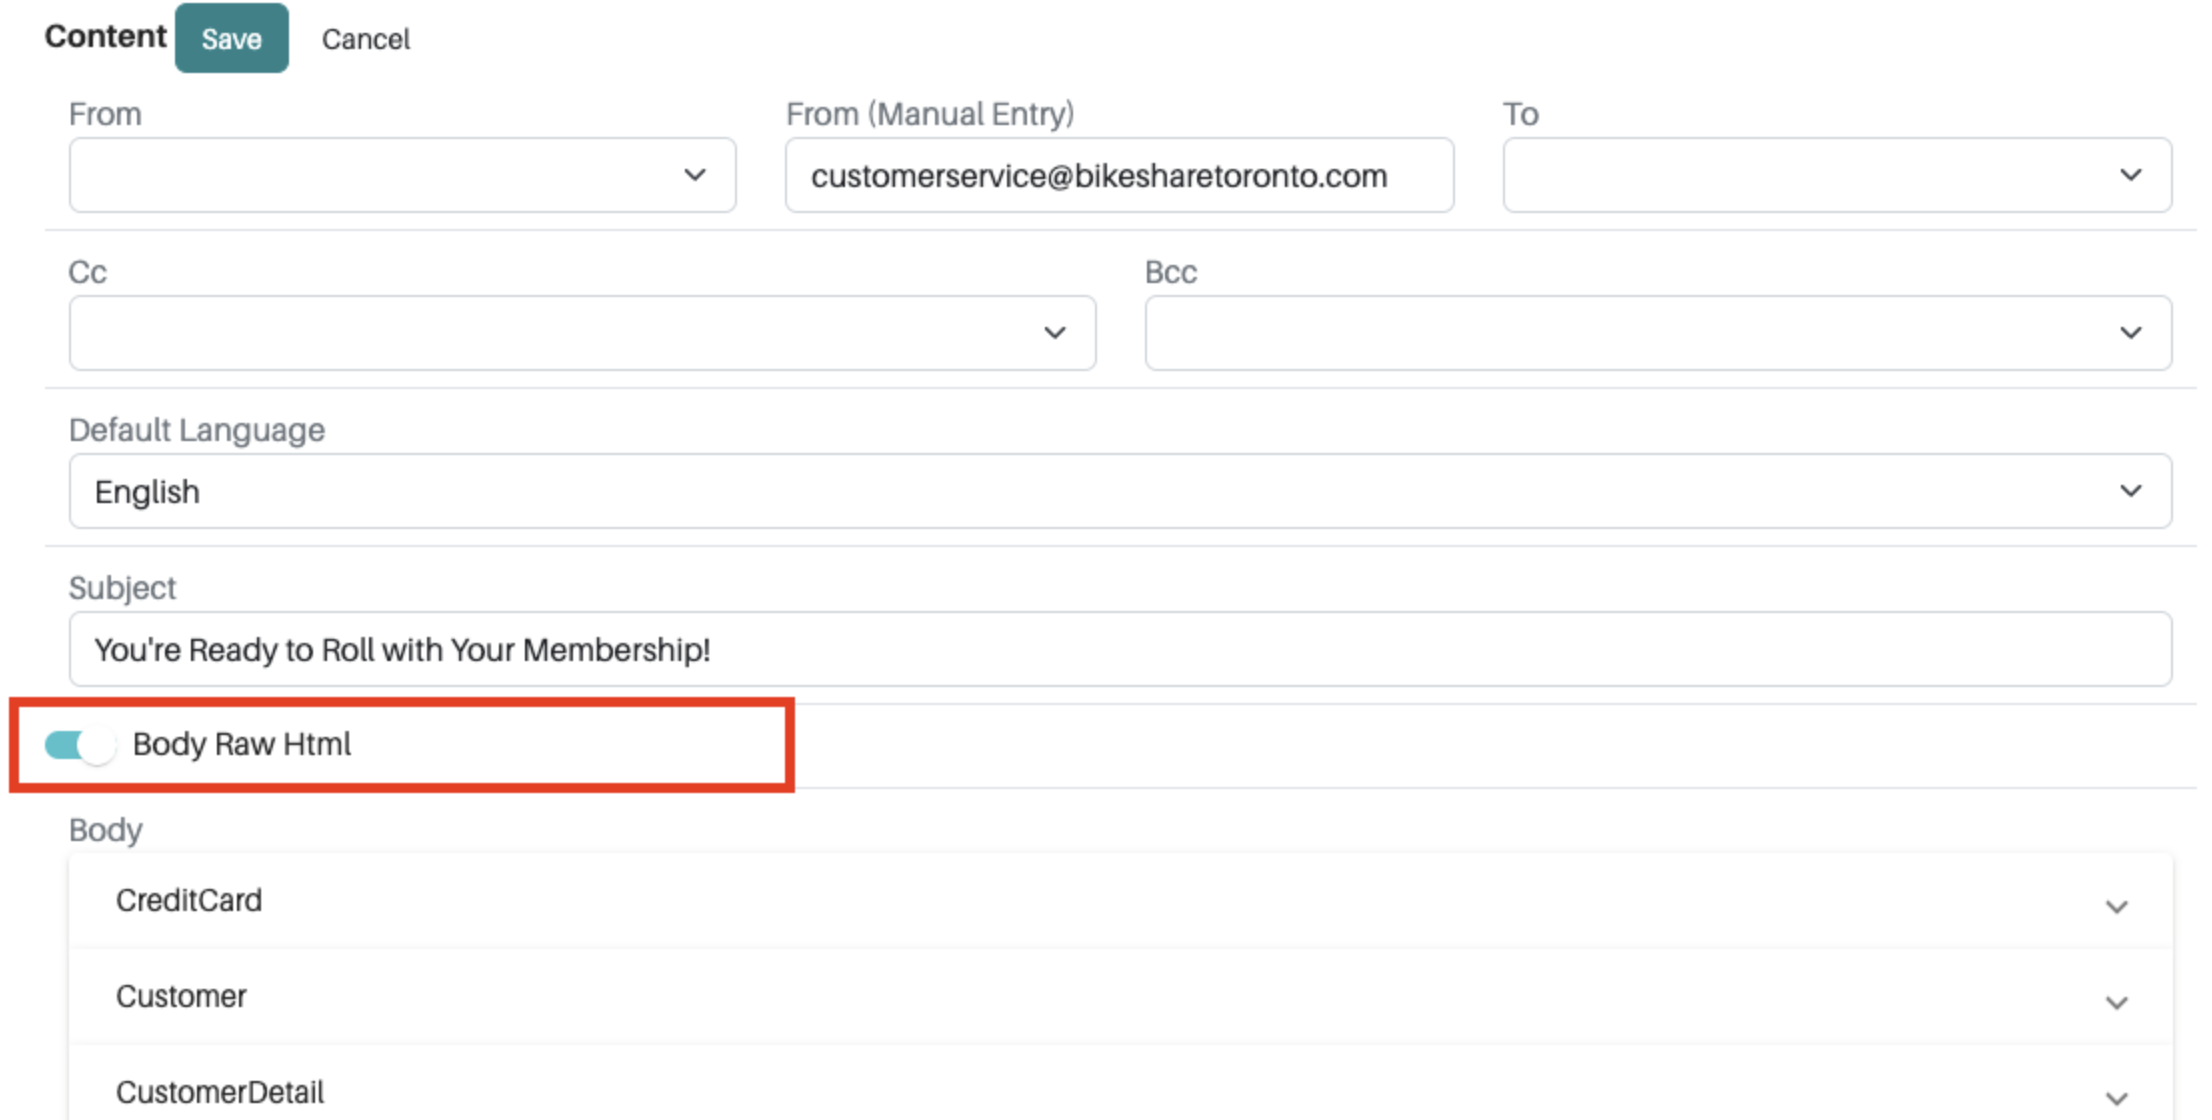This screenshot has width=2212, height=1120.
Task: Click the Default Language chevron
Action: [2130, 491]
